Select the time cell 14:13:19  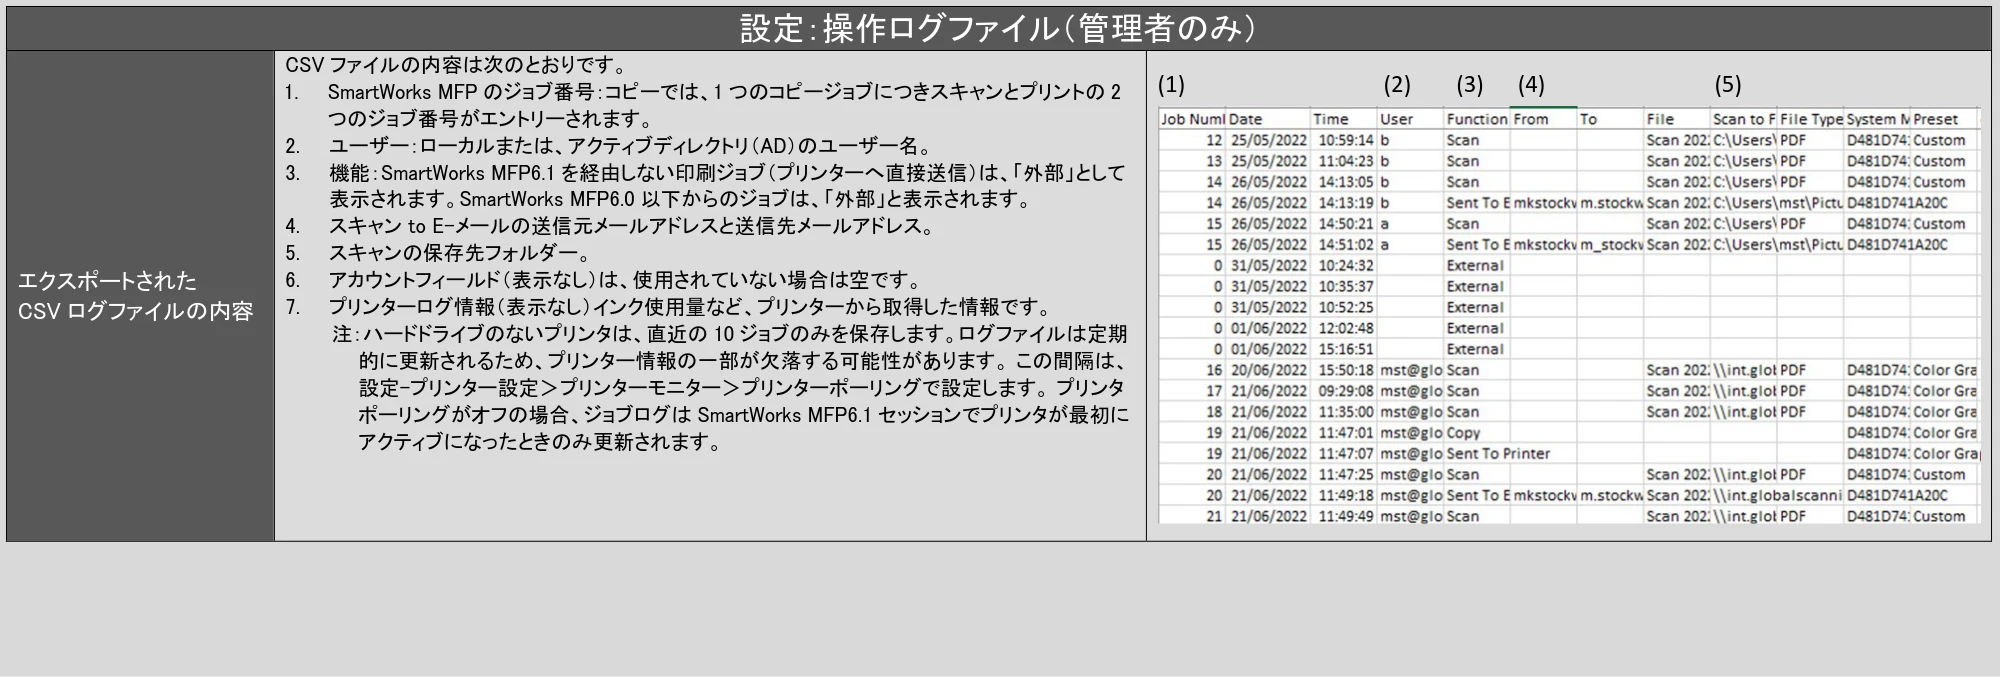click(x=1345, y=203)
